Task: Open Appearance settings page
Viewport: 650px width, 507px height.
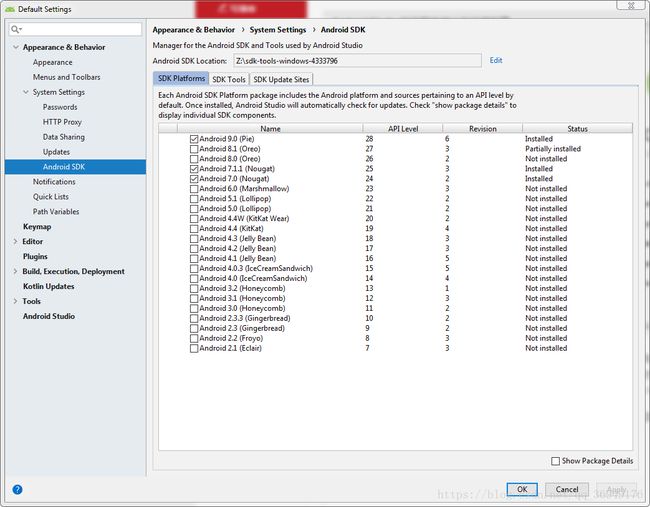Action: 53,62
